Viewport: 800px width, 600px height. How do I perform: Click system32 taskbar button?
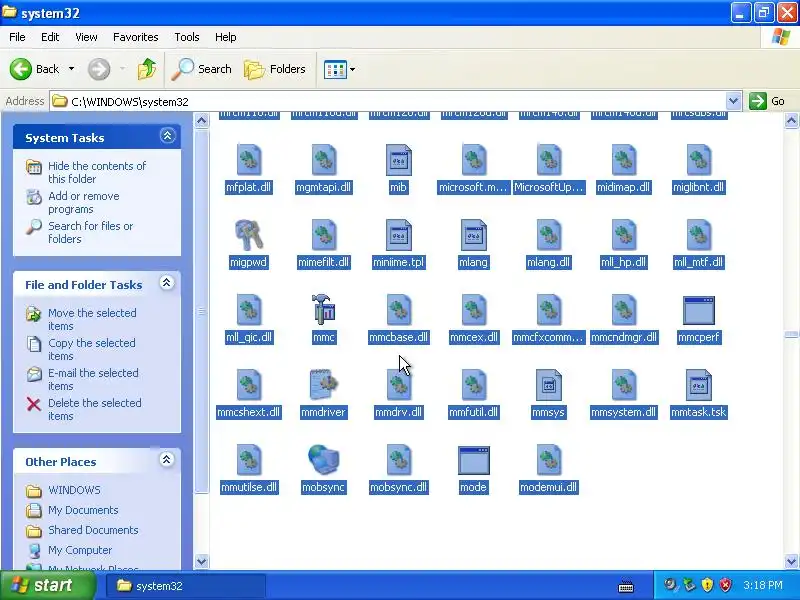[x=186, y=586]
